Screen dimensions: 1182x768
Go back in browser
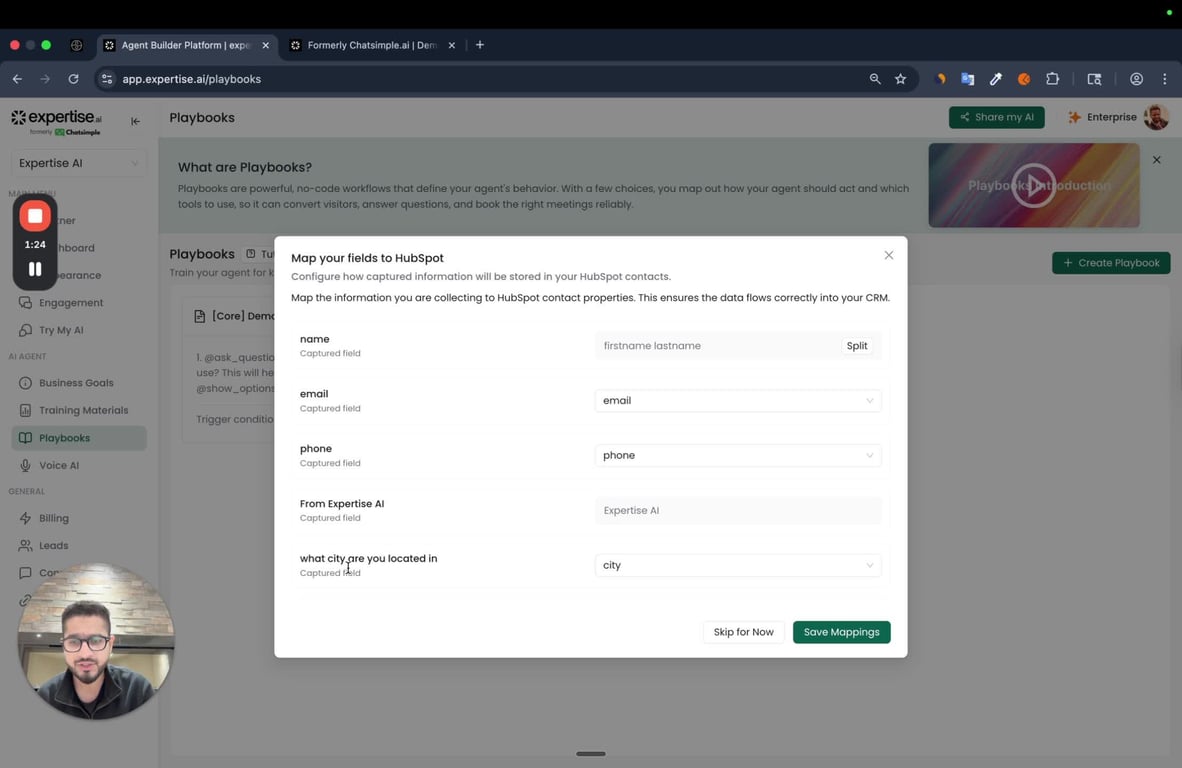pos(17,79)
